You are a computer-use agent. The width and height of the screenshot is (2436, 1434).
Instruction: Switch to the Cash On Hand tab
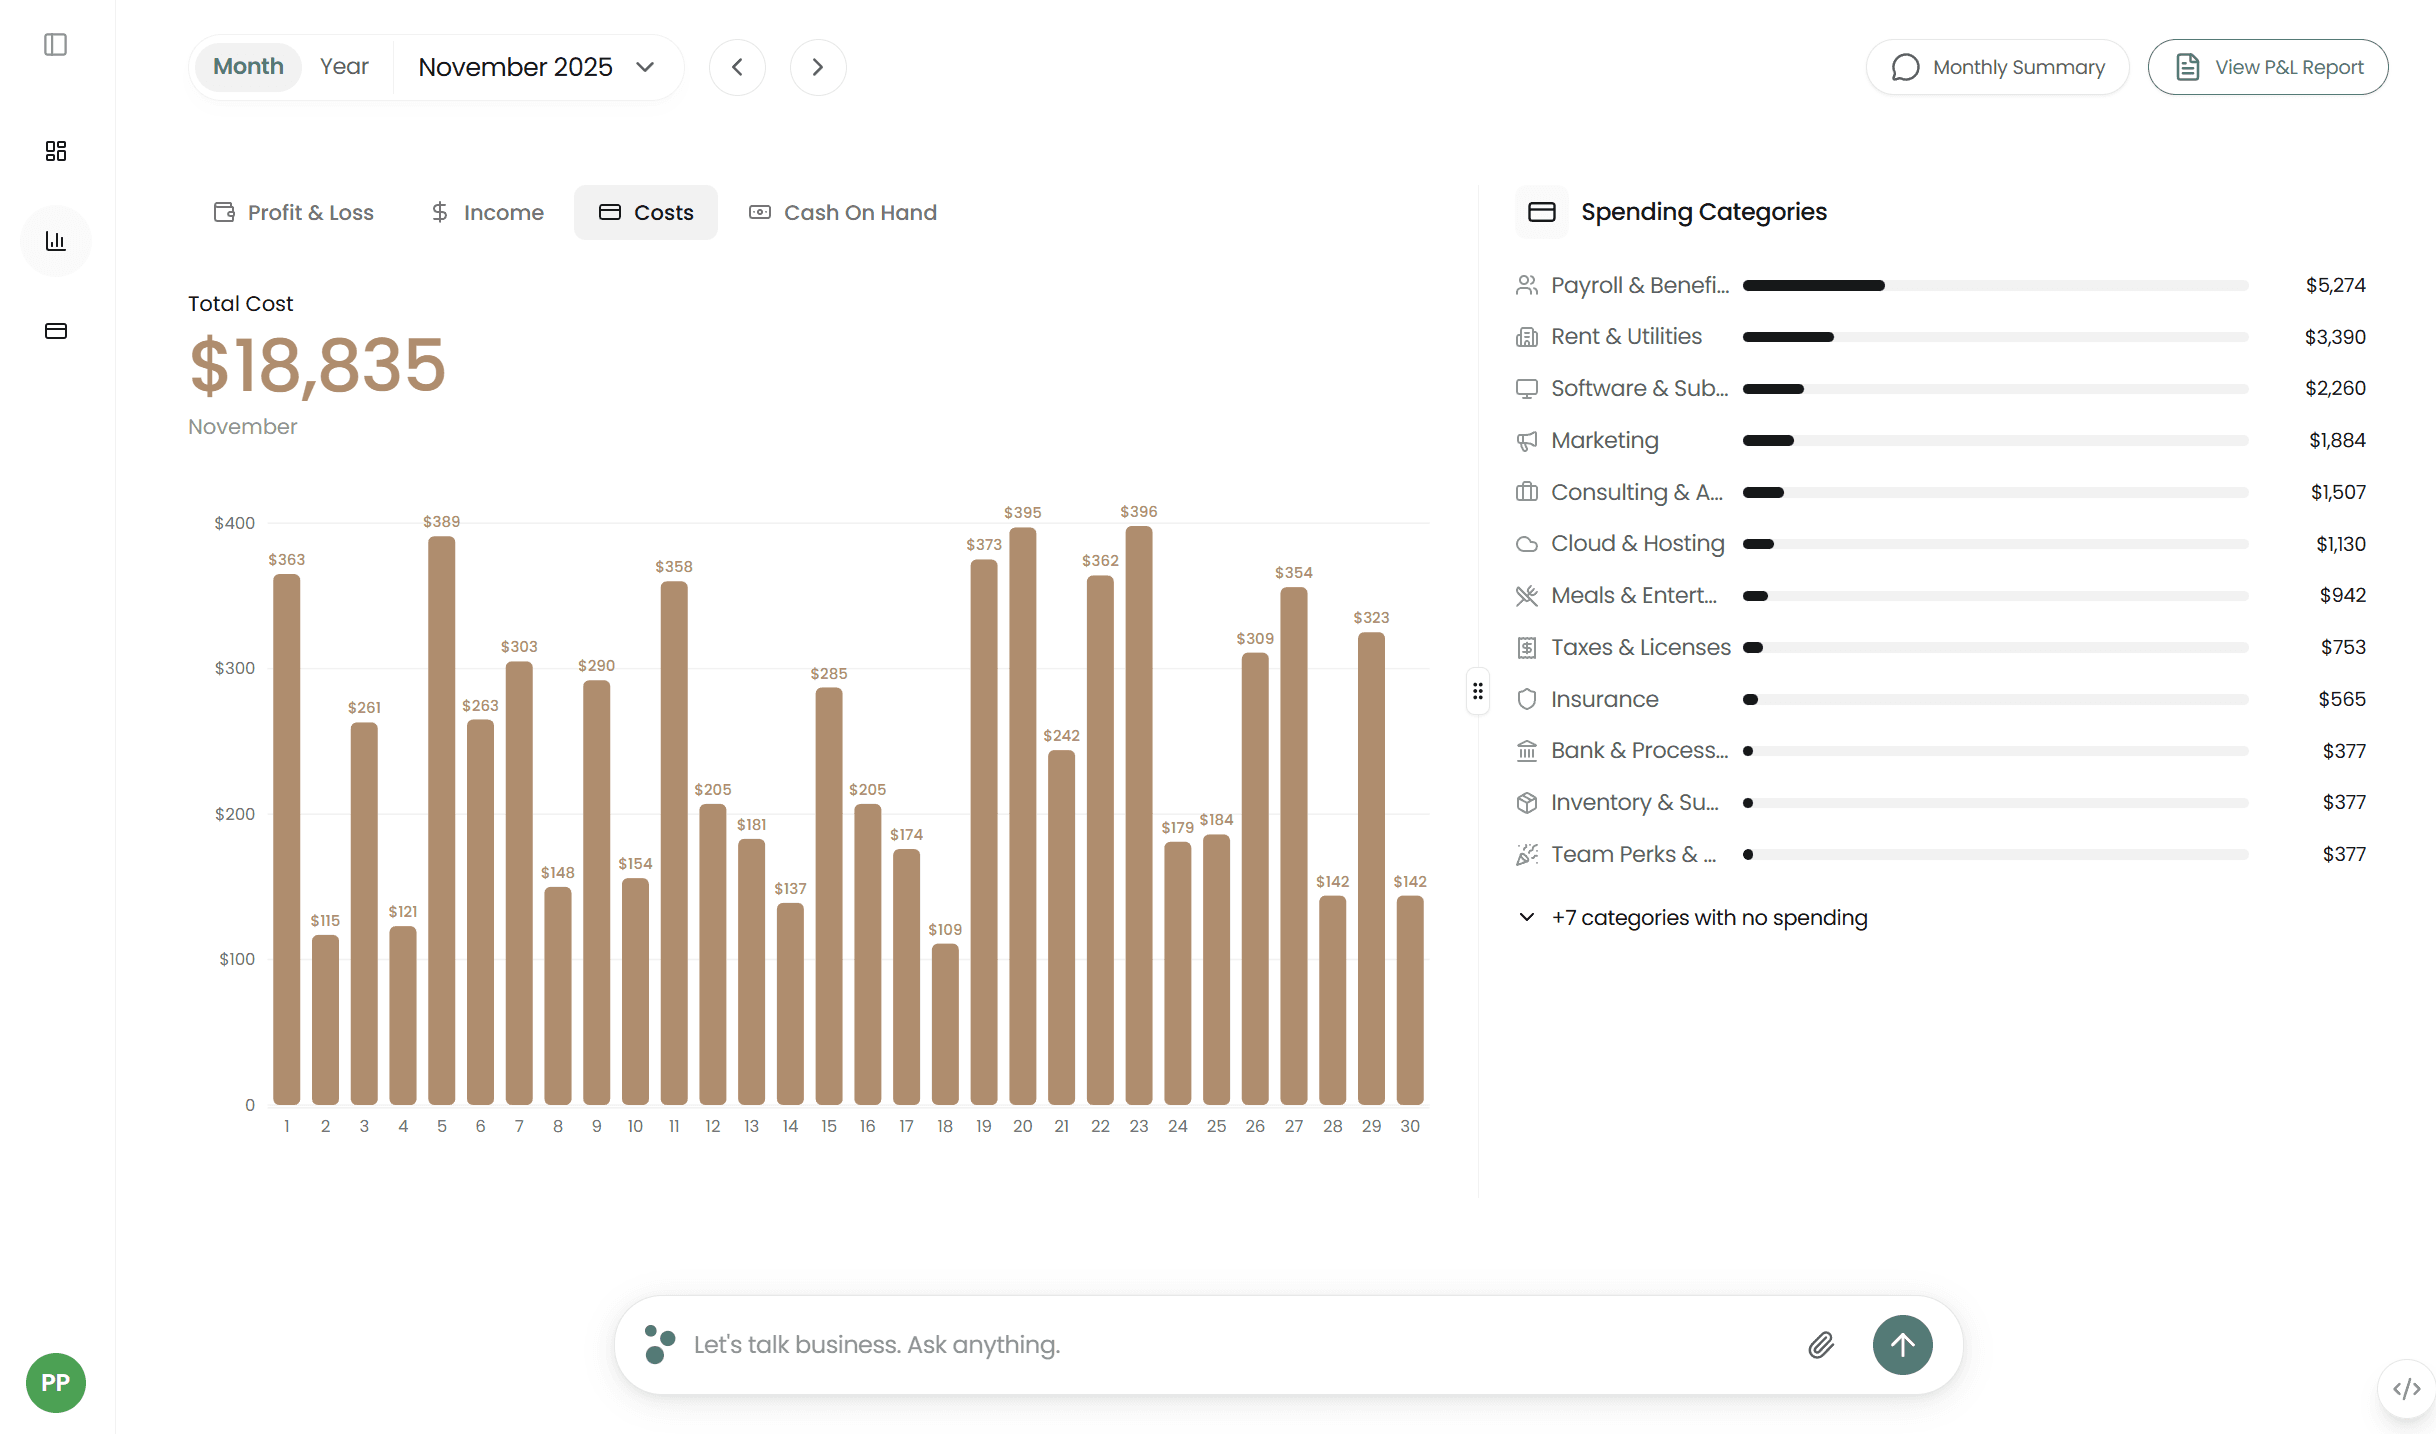pyautogui.click(x=843, y=212)
